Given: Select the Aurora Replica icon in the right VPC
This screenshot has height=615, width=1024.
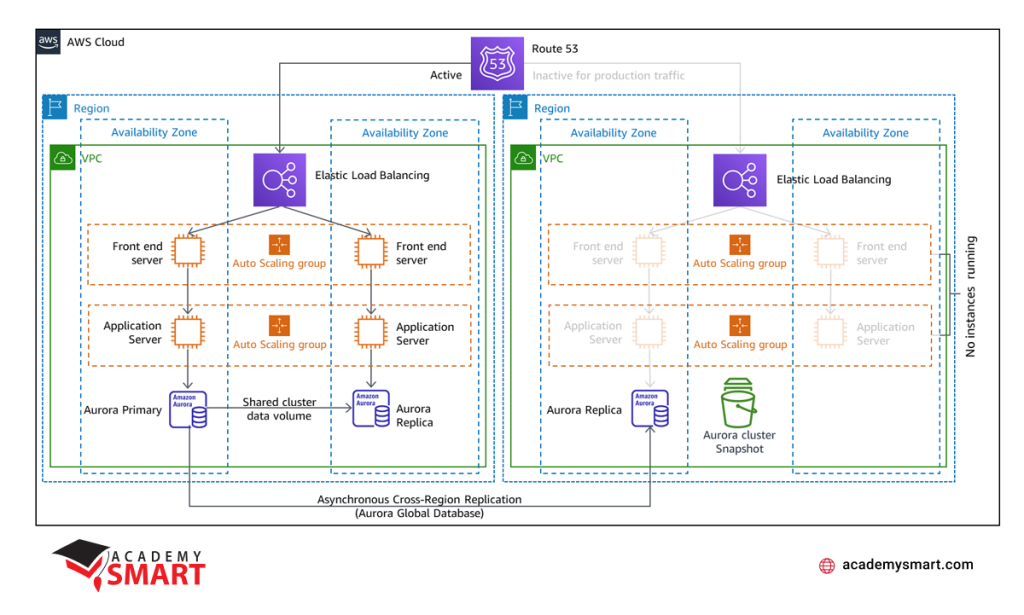Looking at the screenshot, I should [650, 407].
